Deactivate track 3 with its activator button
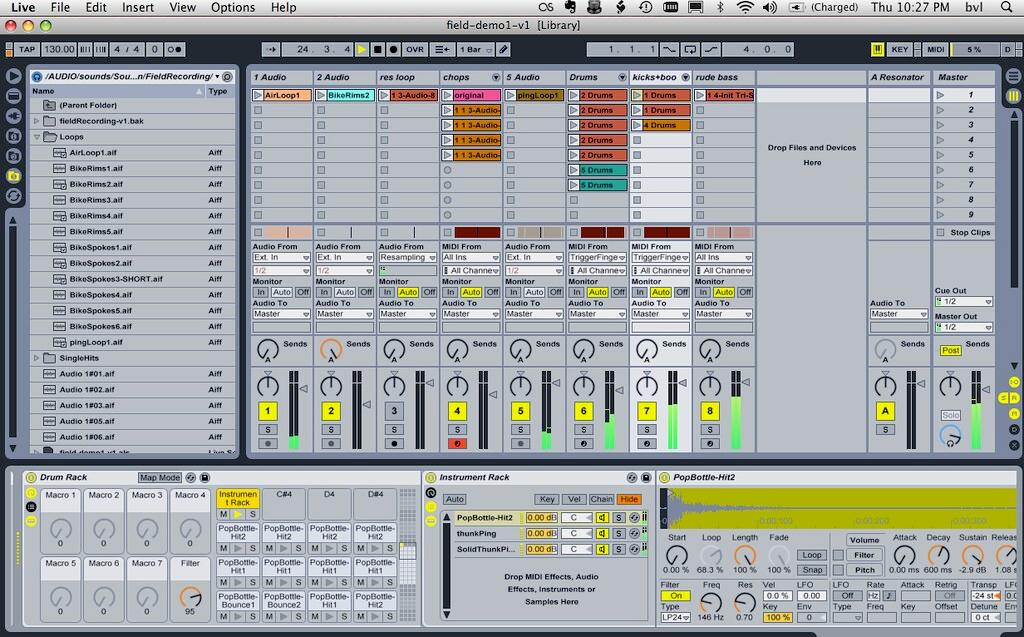This screenshot has width=1024, height=637. (x=394, y=411)
